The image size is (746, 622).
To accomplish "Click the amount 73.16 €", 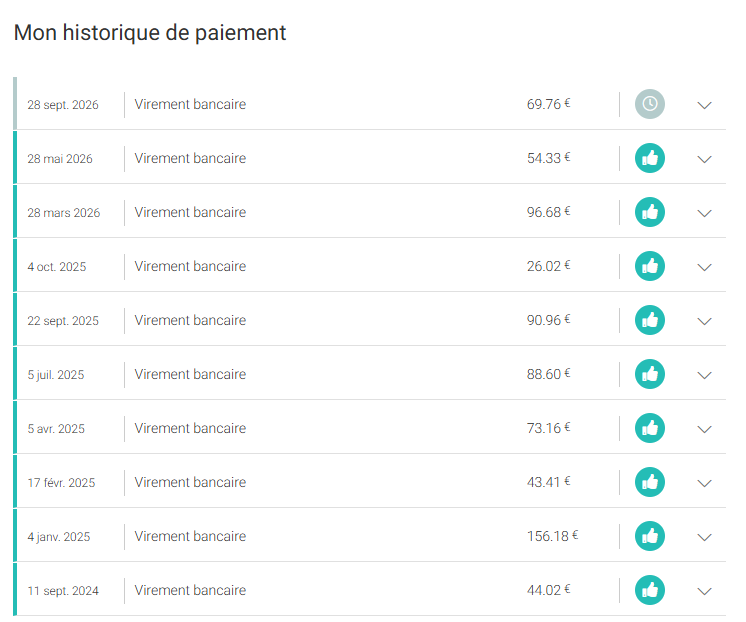I will coord(548,428).
